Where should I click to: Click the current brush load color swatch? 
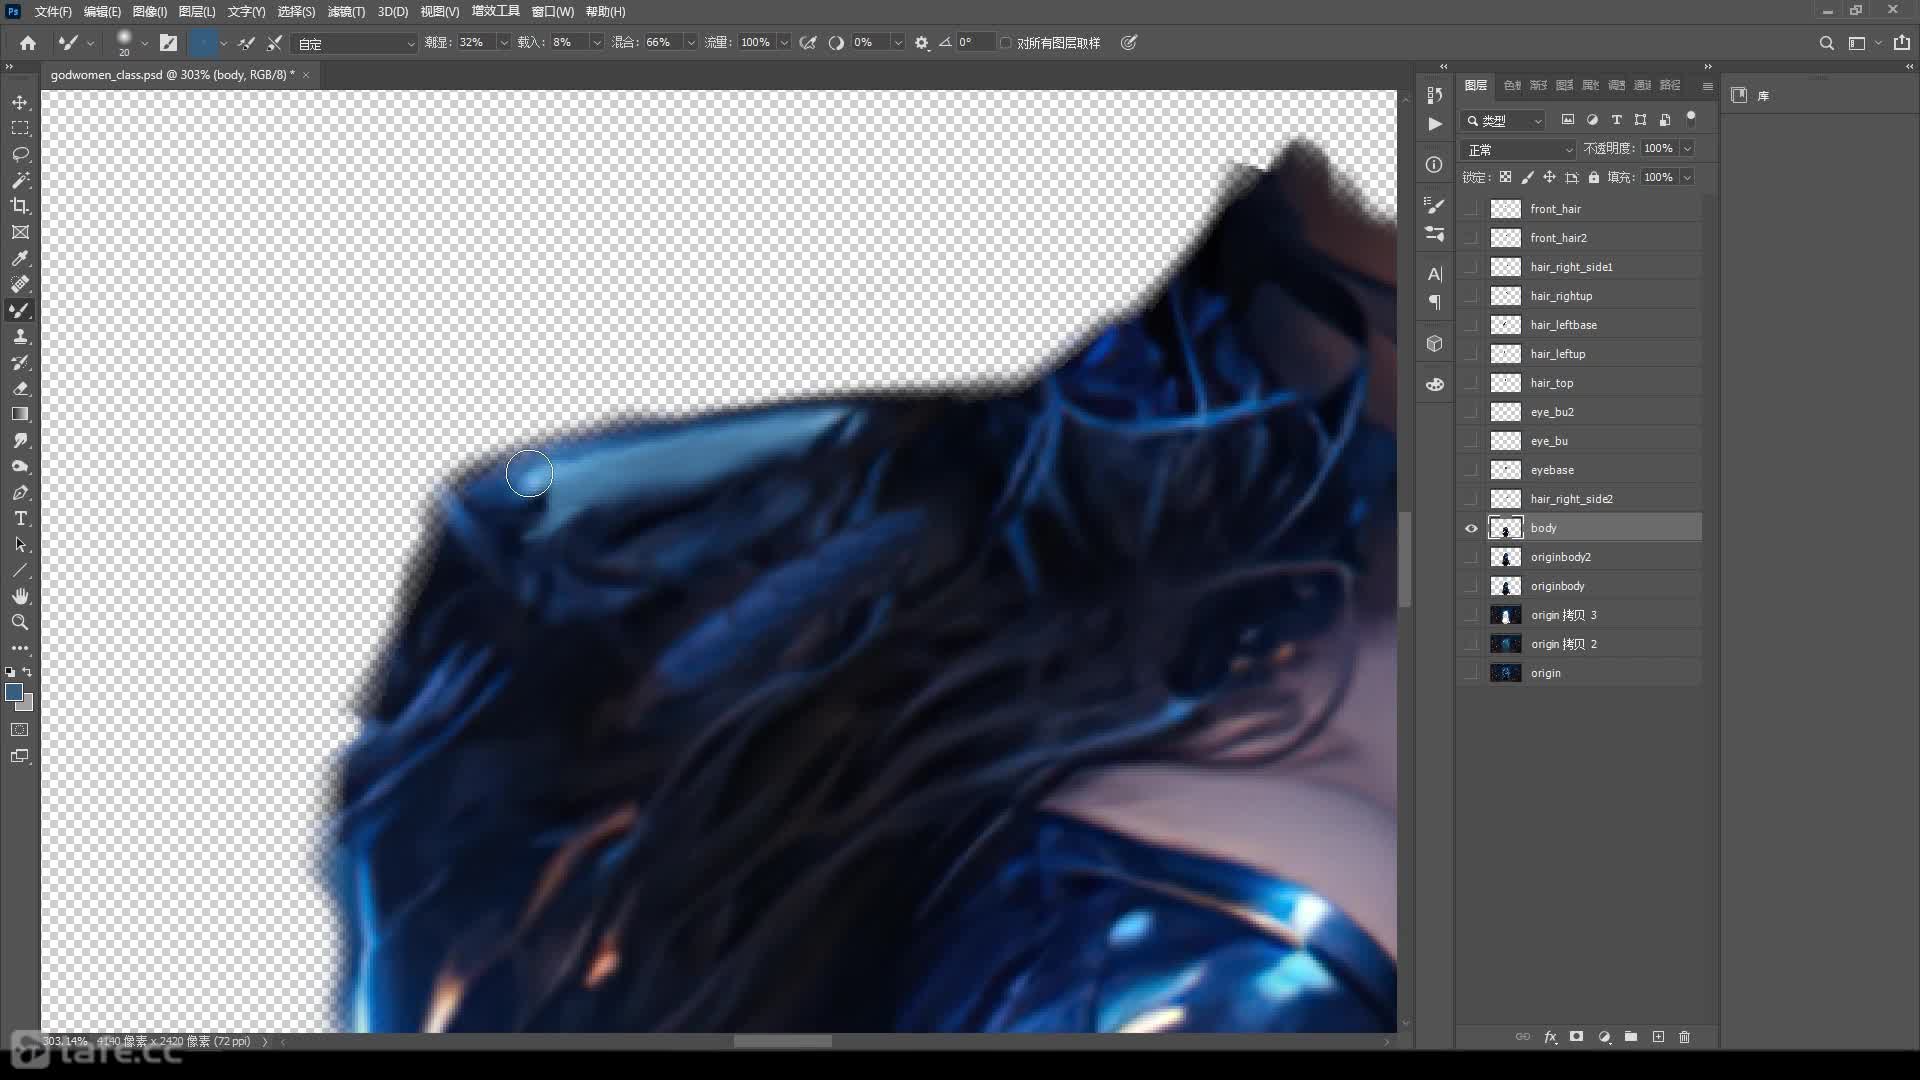click(203, 43)
